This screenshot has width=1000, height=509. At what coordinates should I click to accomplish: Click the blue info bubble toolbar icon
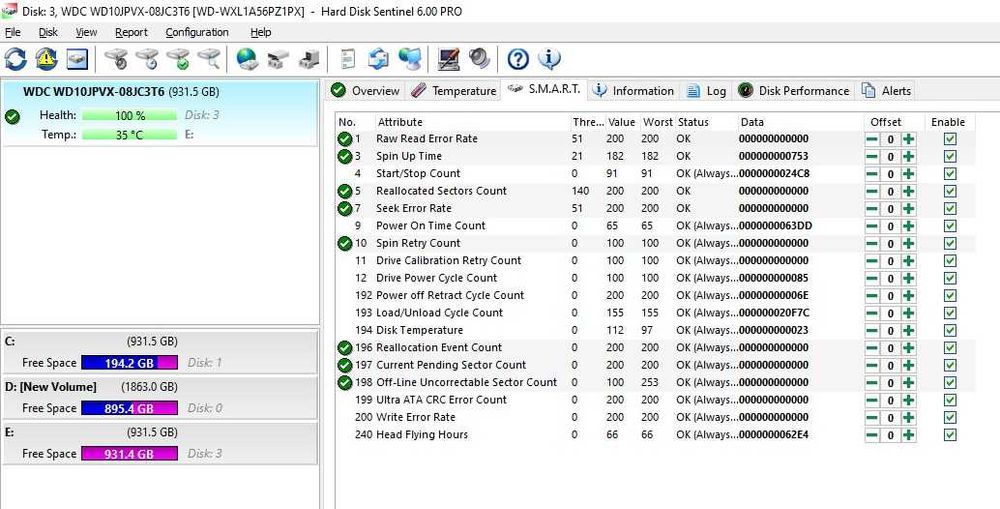[549, 59]
